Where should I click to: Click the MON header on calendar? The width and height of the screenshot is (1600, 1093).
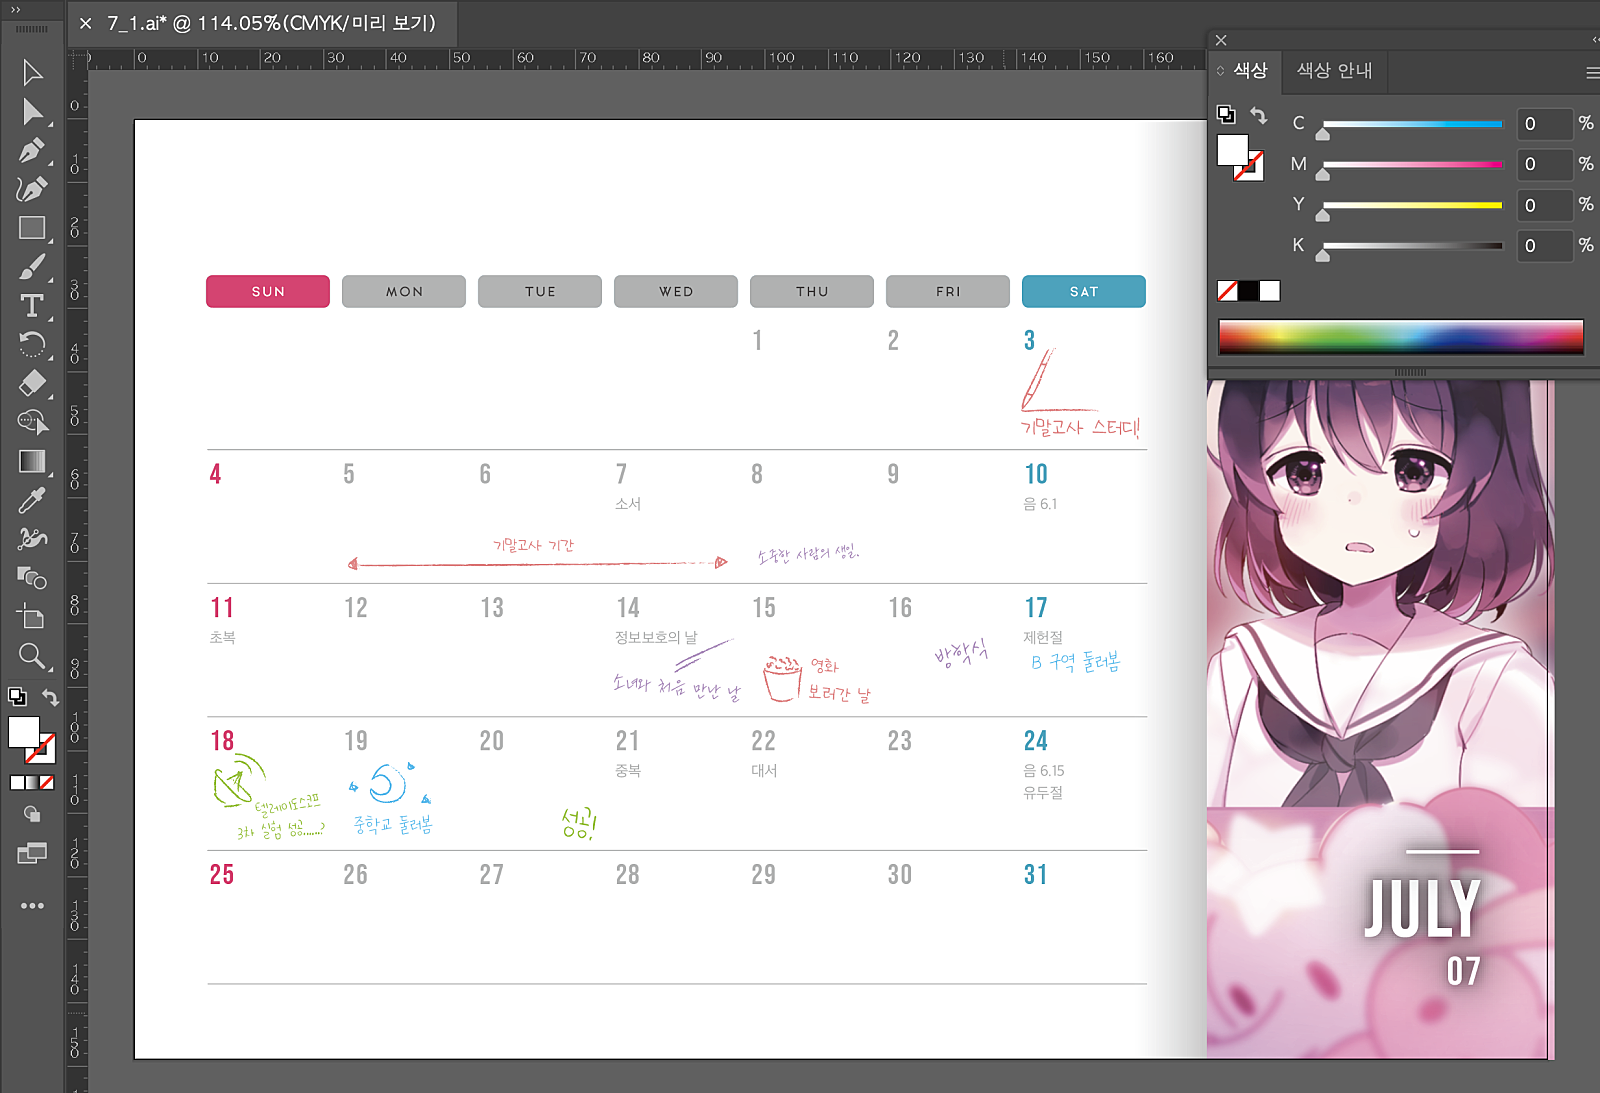[x=404, y=291]
